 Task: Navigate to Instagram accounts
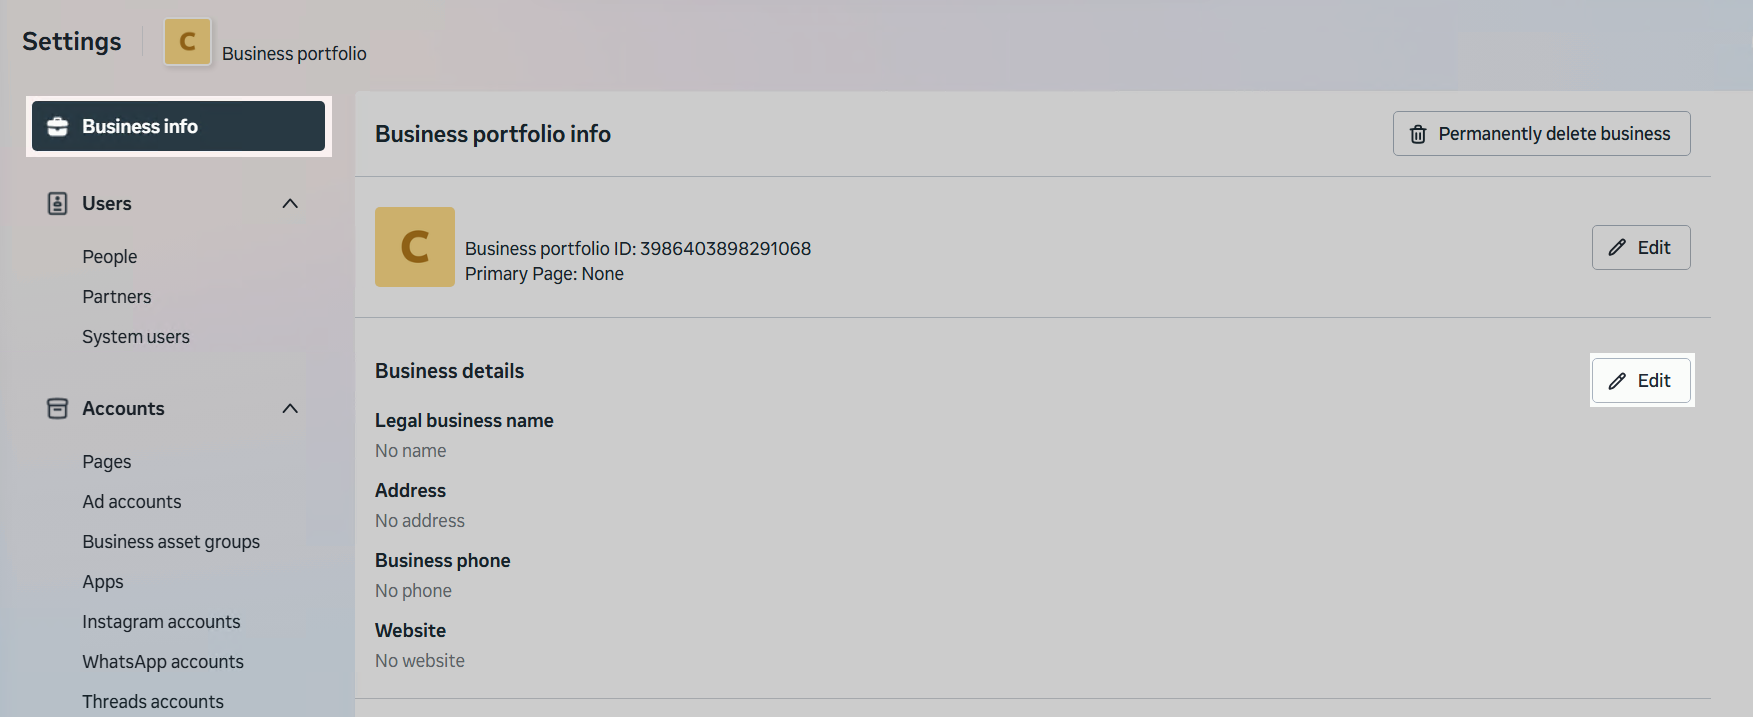(x=161, y=622)
